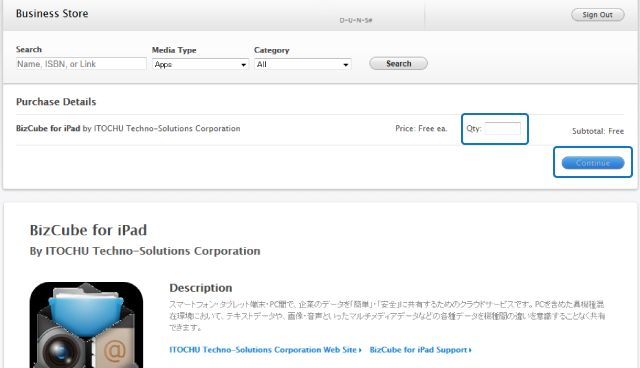
Task: Click the BizCube for iPad app icon
Action: tap(87, 325)
